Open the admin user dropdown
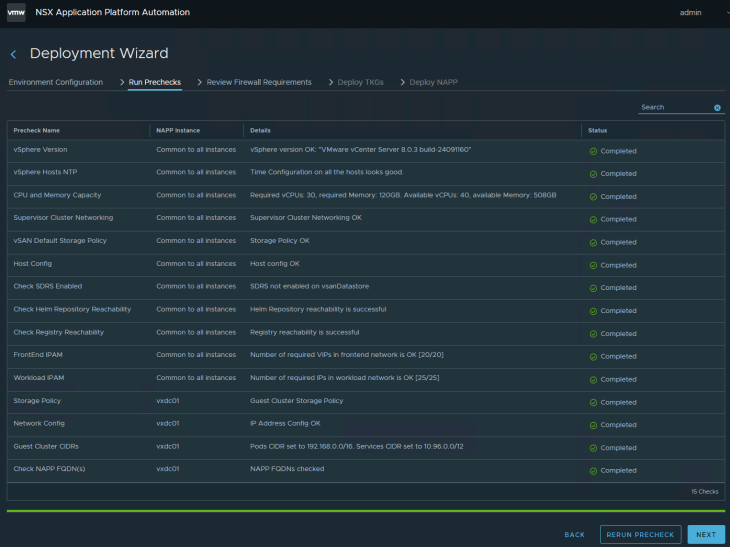The width and height of the screenshot is (730, 547). tap(697, 13)
